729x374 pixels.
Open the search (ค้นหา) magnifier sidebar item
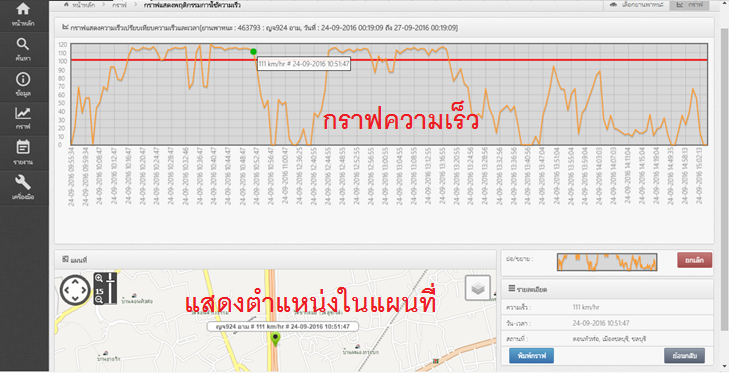(23, 50)
